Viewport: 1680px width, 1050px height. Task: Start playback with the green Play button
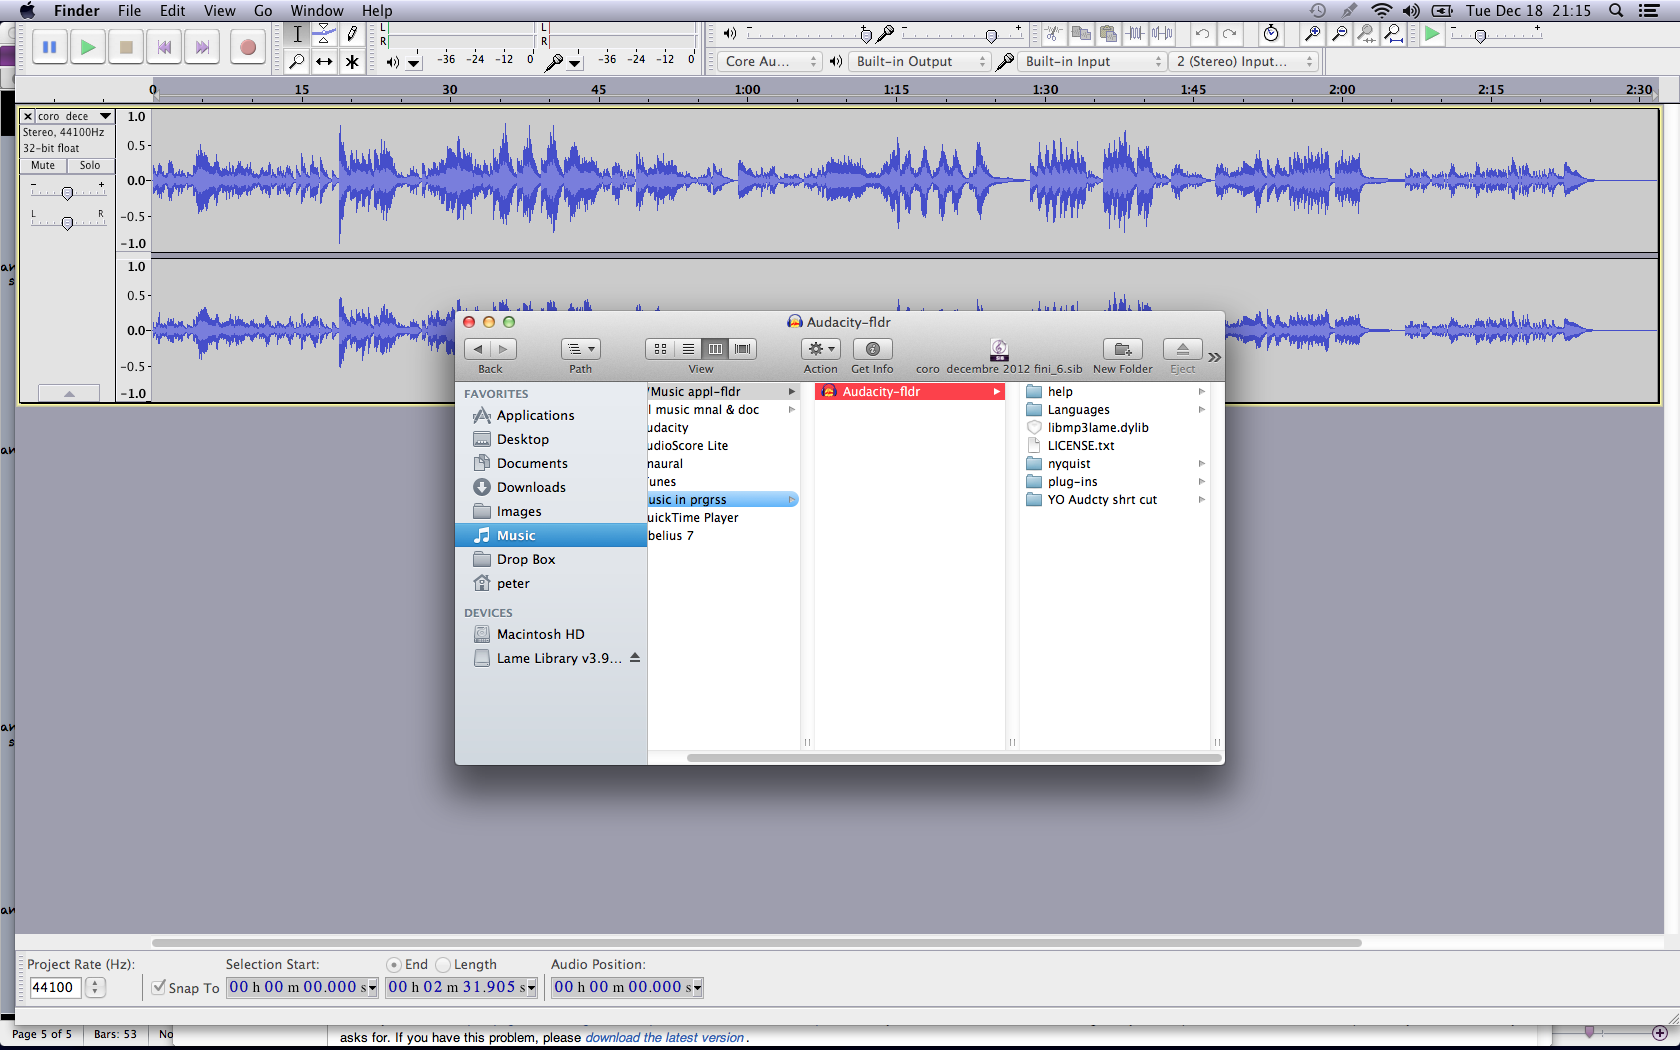pyautogui.click(x=88, y=47)
